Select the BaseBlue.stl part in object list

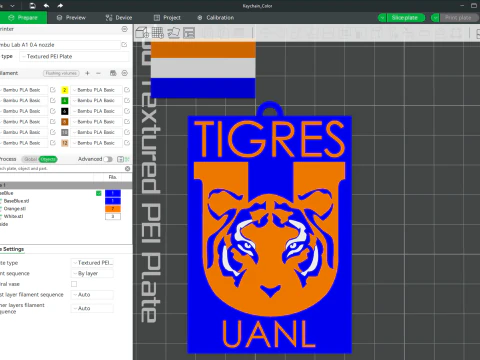tap(16, 201)
